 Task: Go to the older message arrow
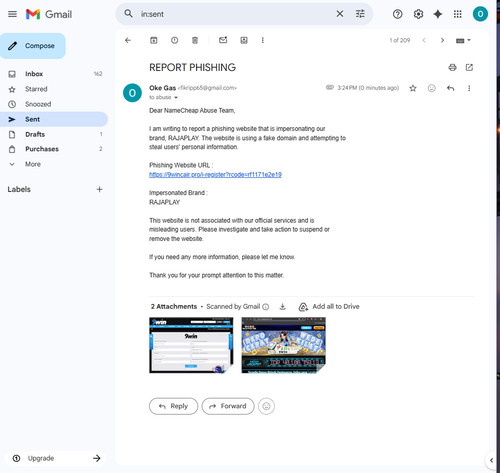[x=442, y=40]
